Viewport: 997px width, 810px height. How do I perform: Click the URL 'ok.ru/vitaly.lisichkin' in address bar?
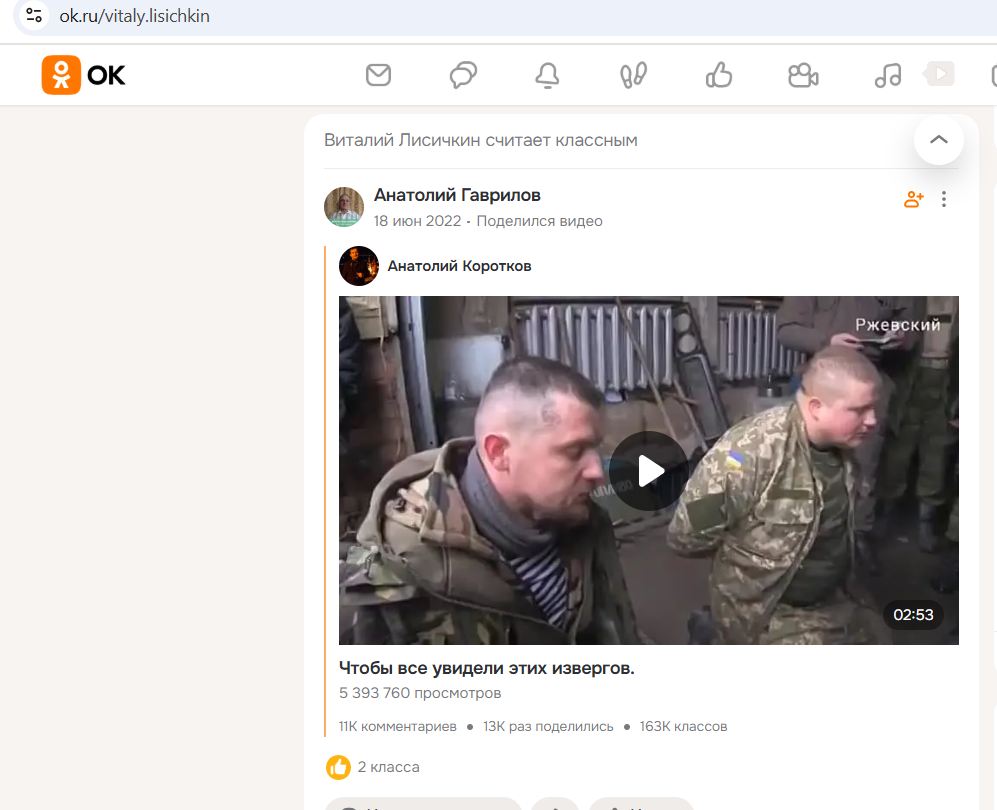(x=134, y=16)
